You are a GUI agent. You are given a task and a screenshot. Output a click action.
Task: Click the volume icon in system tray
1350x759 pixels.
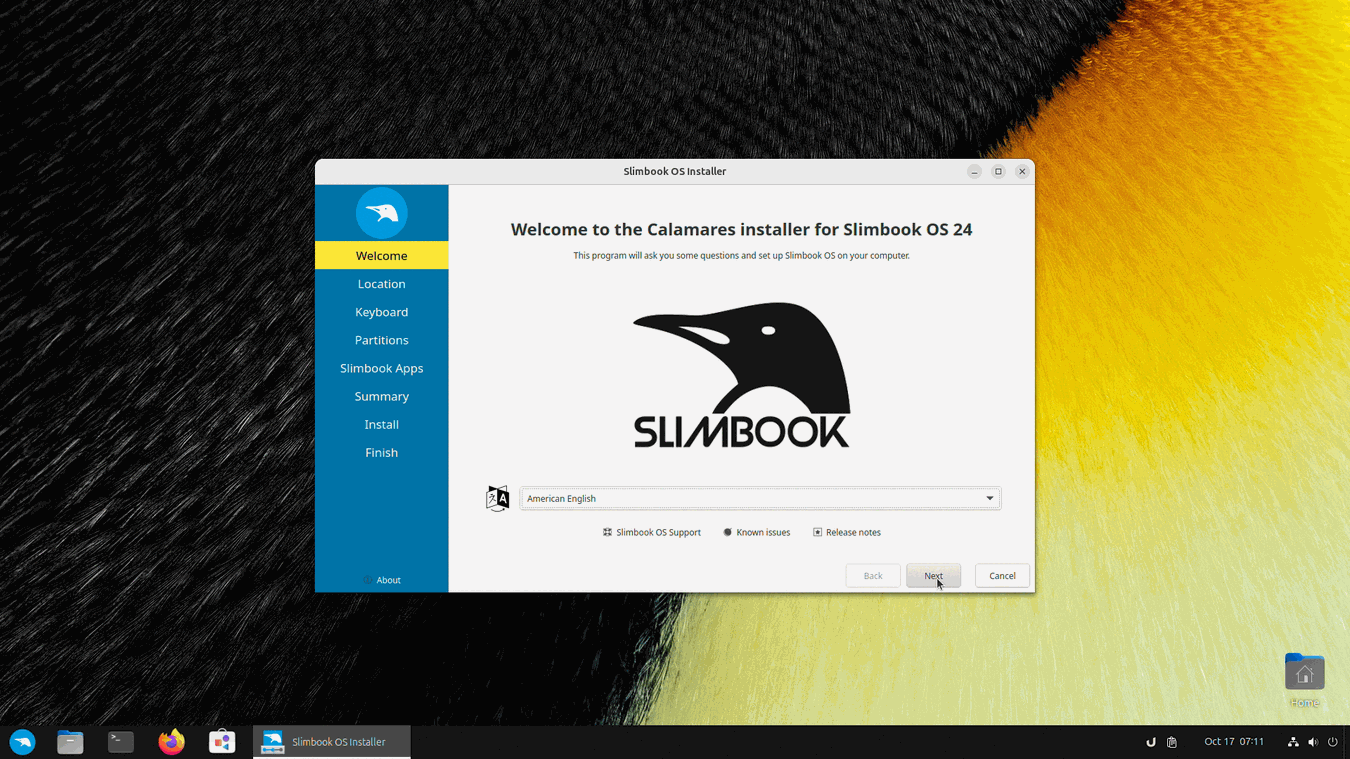(1313, 742)
